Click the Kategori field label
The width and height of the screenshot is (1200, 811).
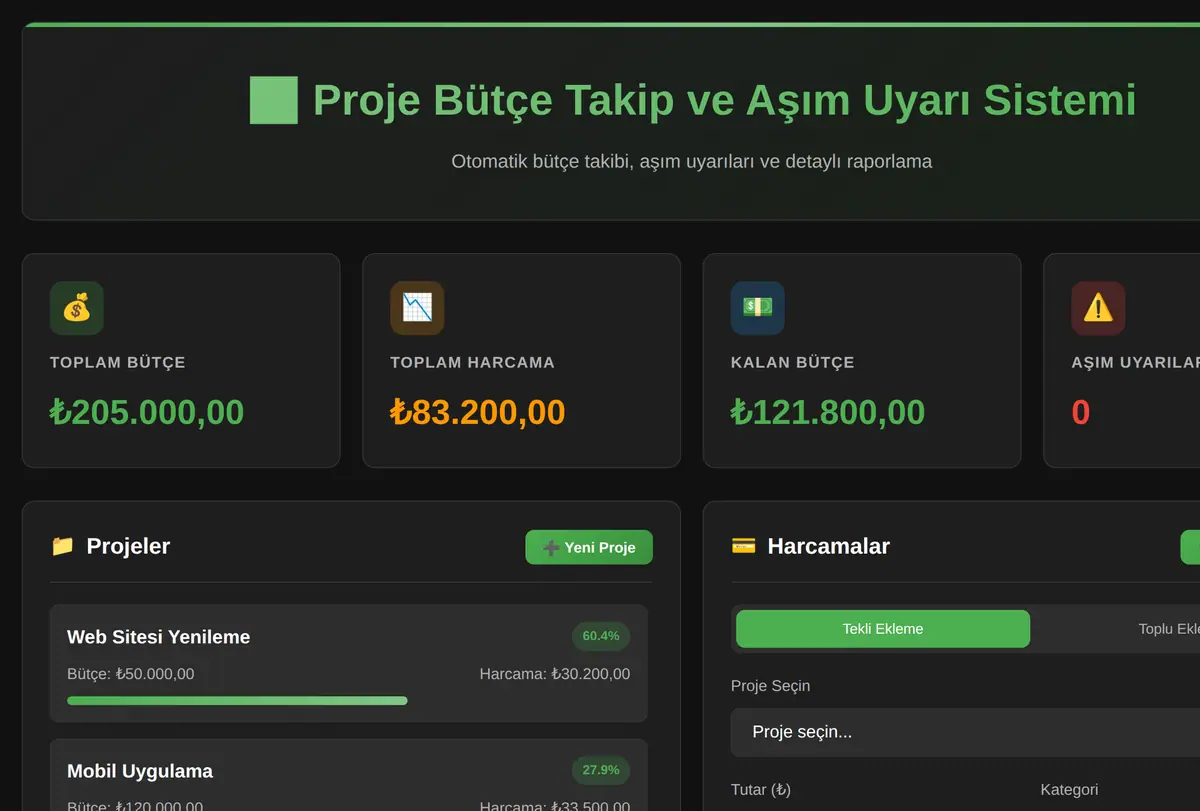tap(1069, 790)
